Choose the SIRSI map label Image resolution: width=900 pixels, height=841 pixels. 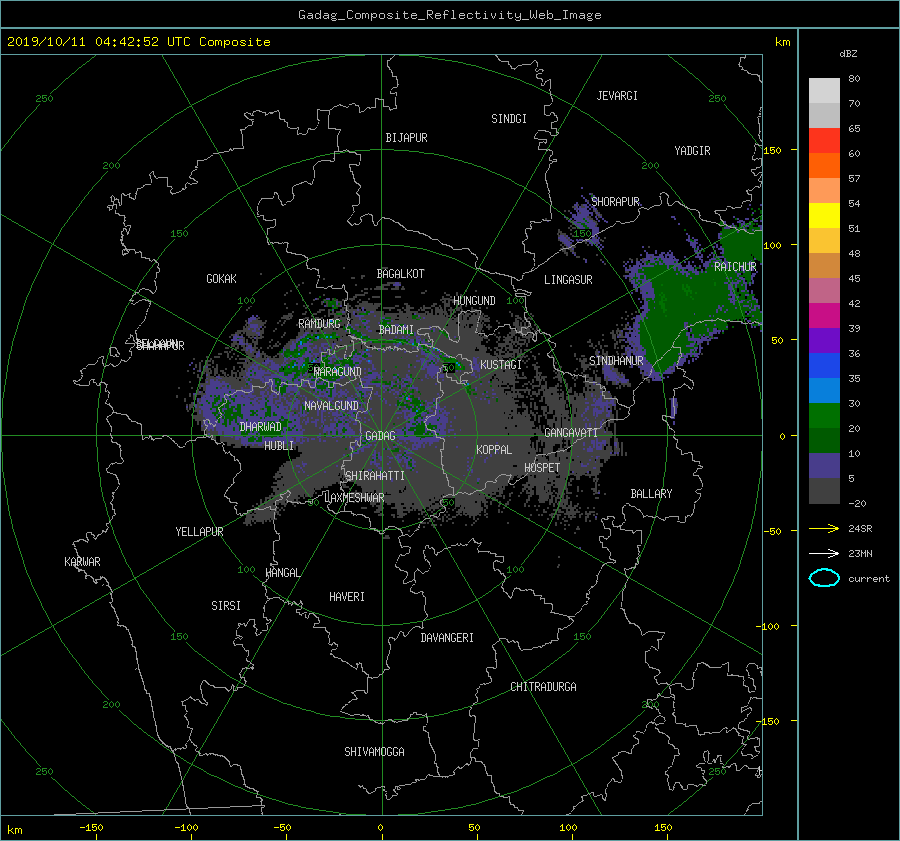(x=226, y=606)
